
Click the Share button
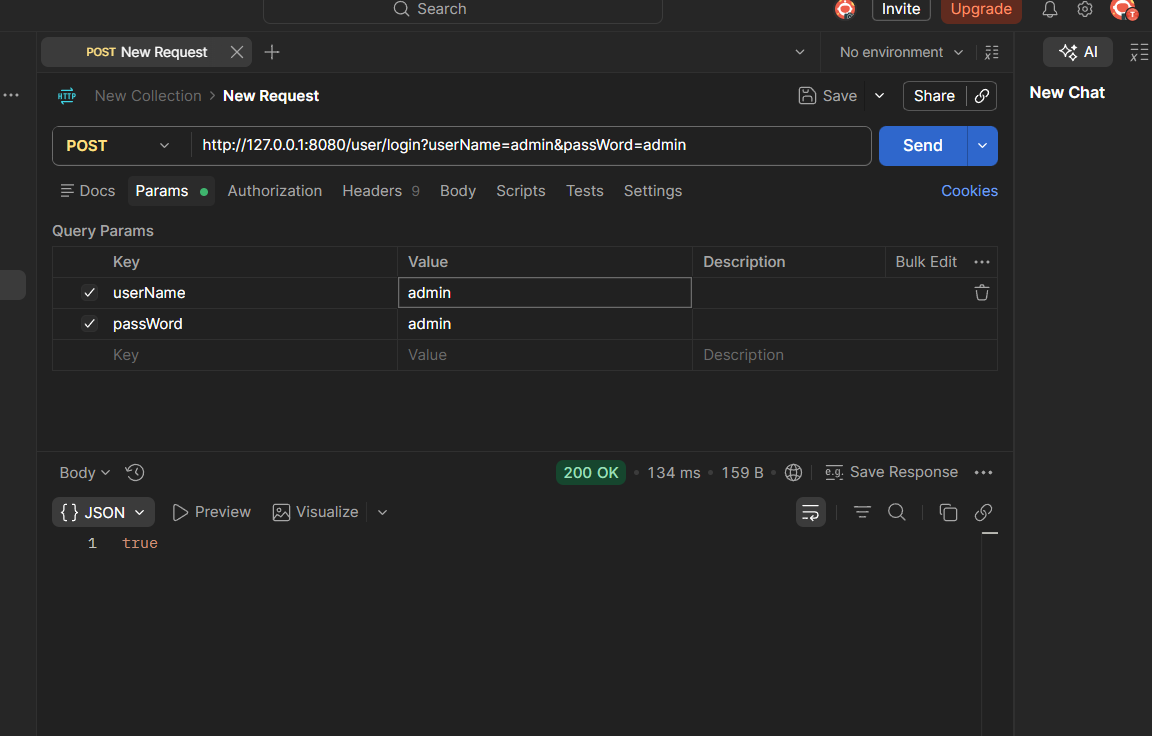click(934, 96)
